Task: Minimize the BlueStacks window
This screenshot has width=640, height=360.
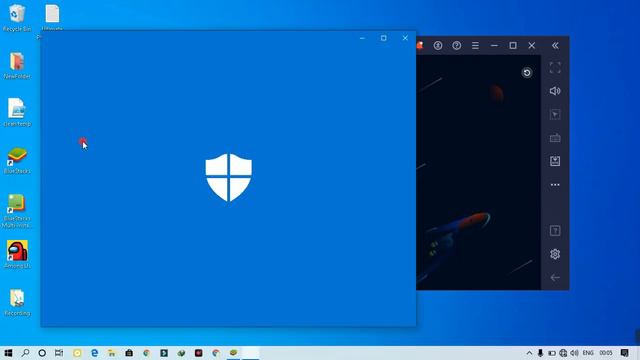Action: (x=494, y=45)
